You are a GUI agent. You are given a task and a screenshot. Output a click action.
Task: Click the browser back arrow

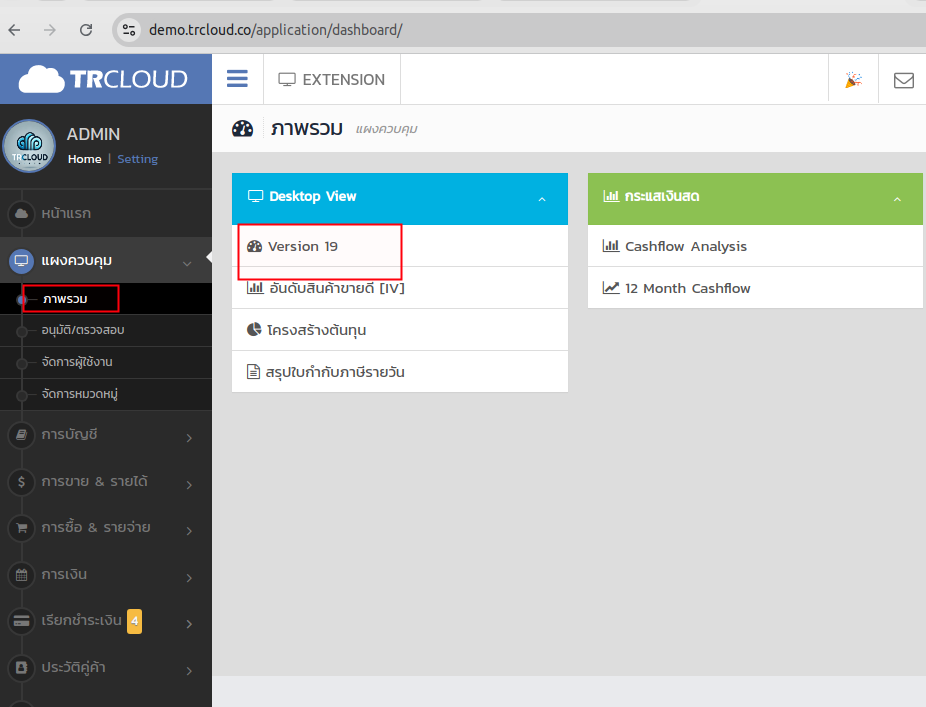[14, 30]
